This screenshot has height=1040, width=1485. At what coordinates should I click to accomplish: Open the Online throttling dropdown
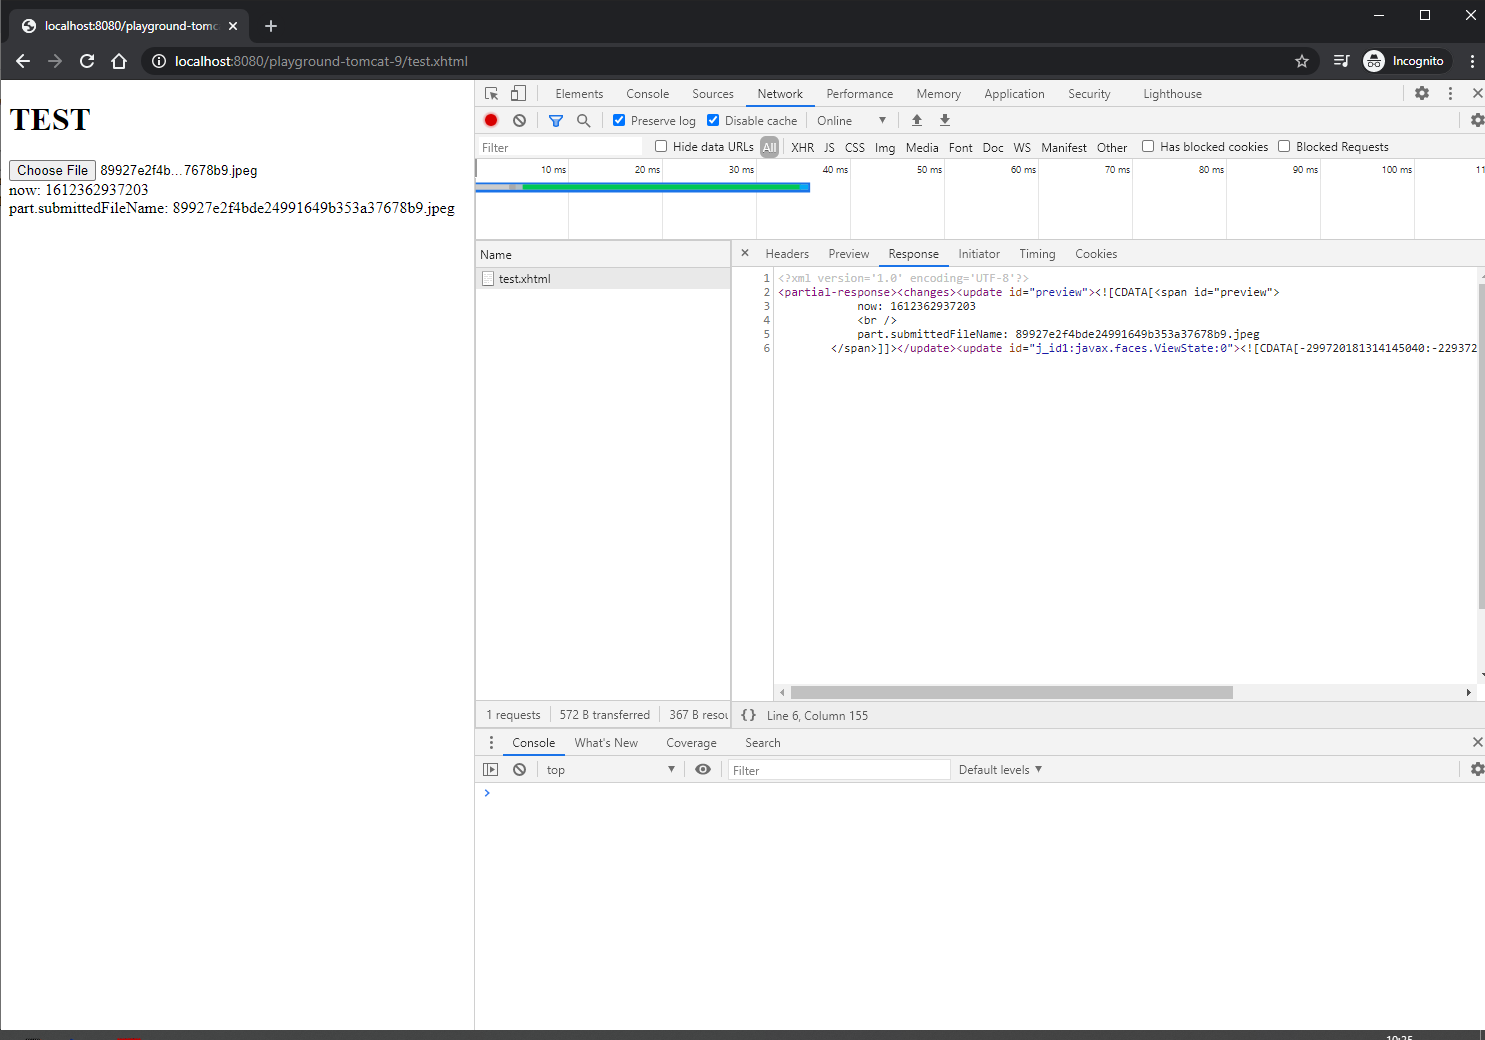coord(851,120)
